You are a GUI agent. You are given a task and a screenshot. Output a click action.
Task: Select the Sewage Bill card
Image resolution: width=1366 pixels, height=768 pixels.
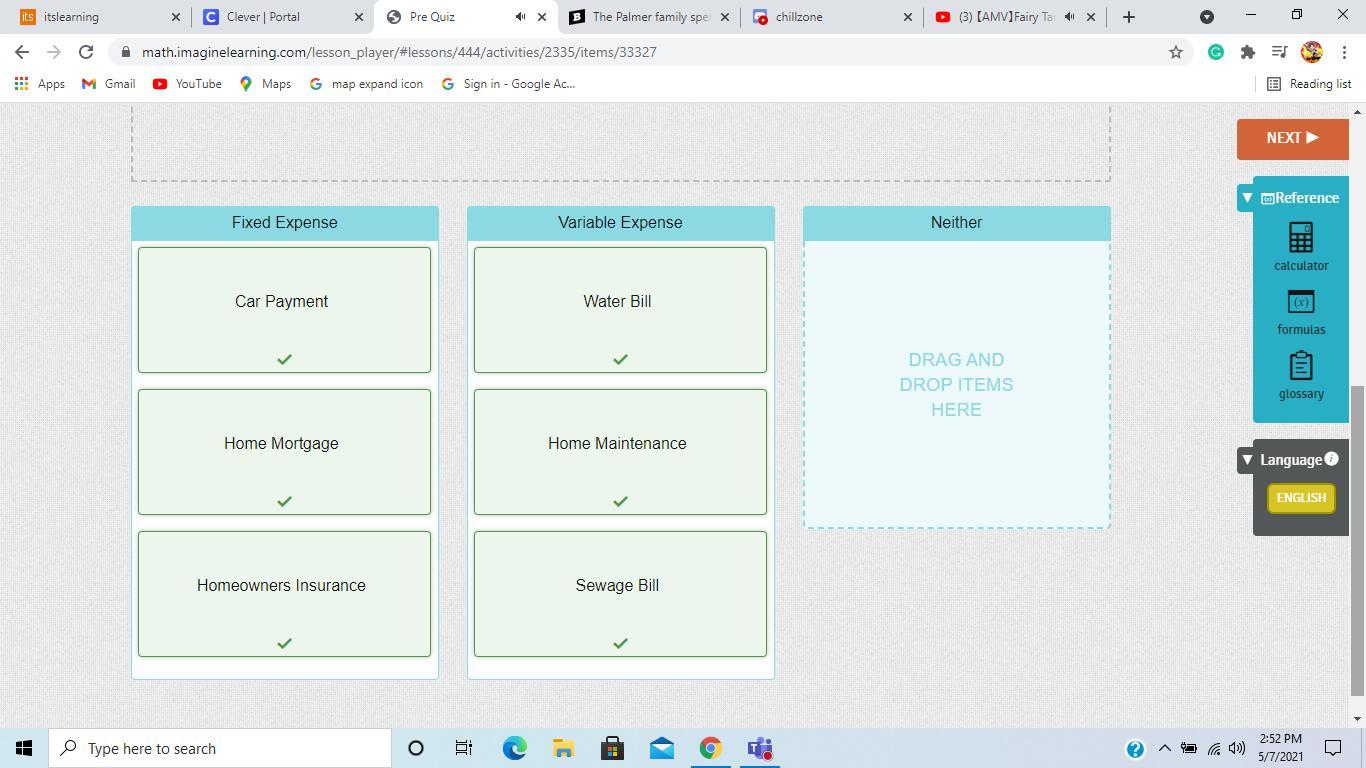tap(620, 594)
